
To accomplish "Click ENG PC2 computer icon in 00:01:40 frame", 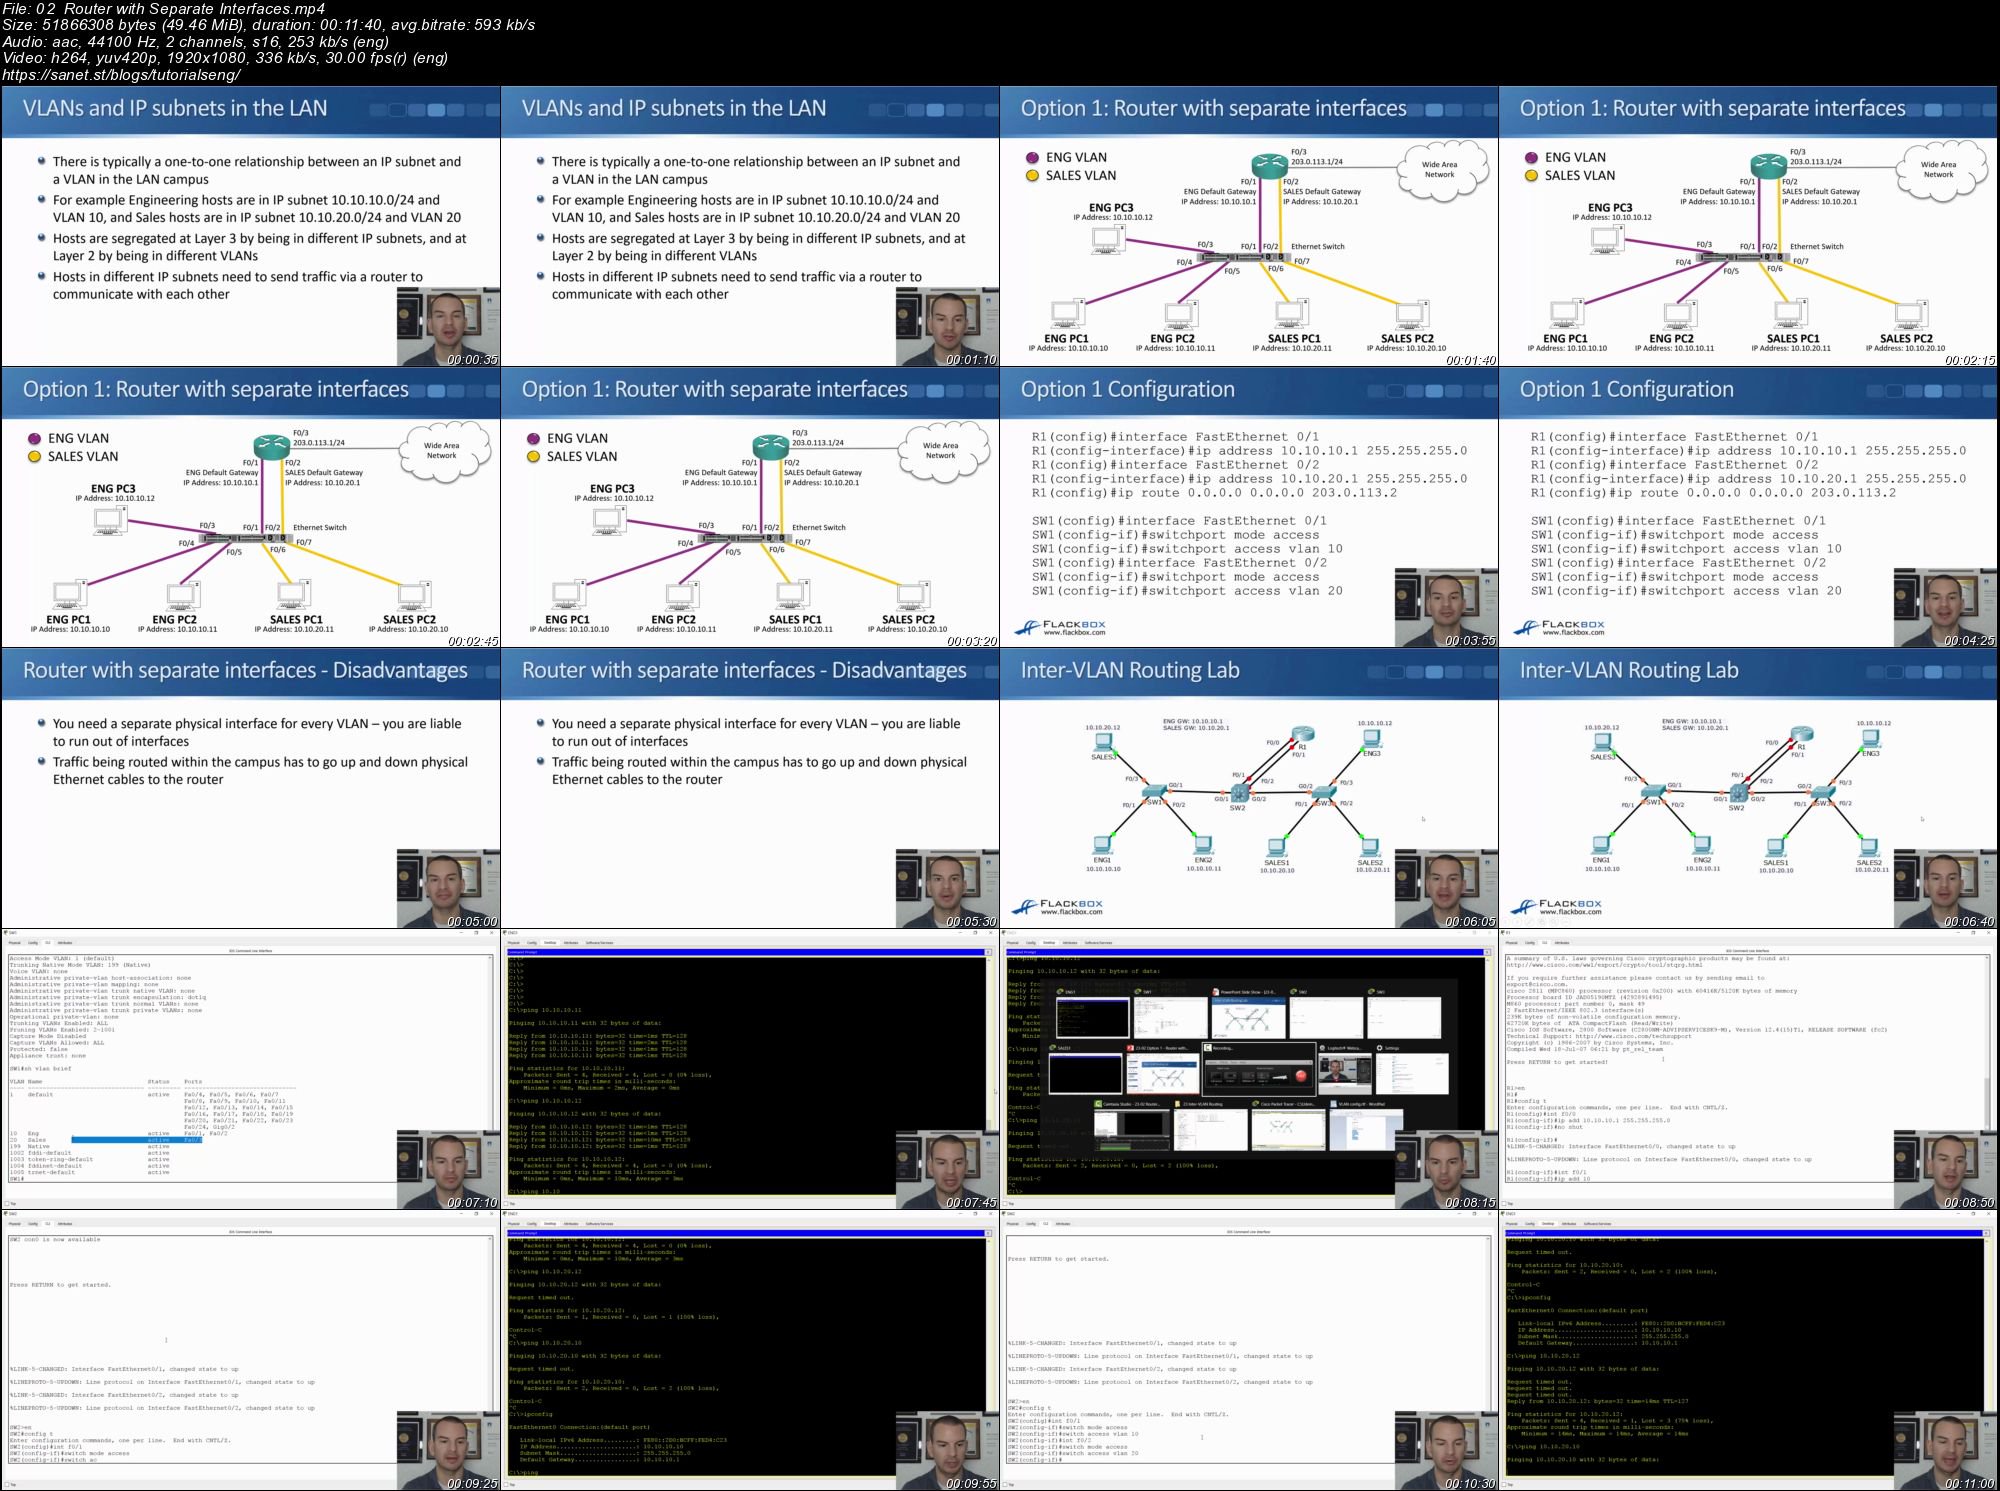I will coord(1180,314).
